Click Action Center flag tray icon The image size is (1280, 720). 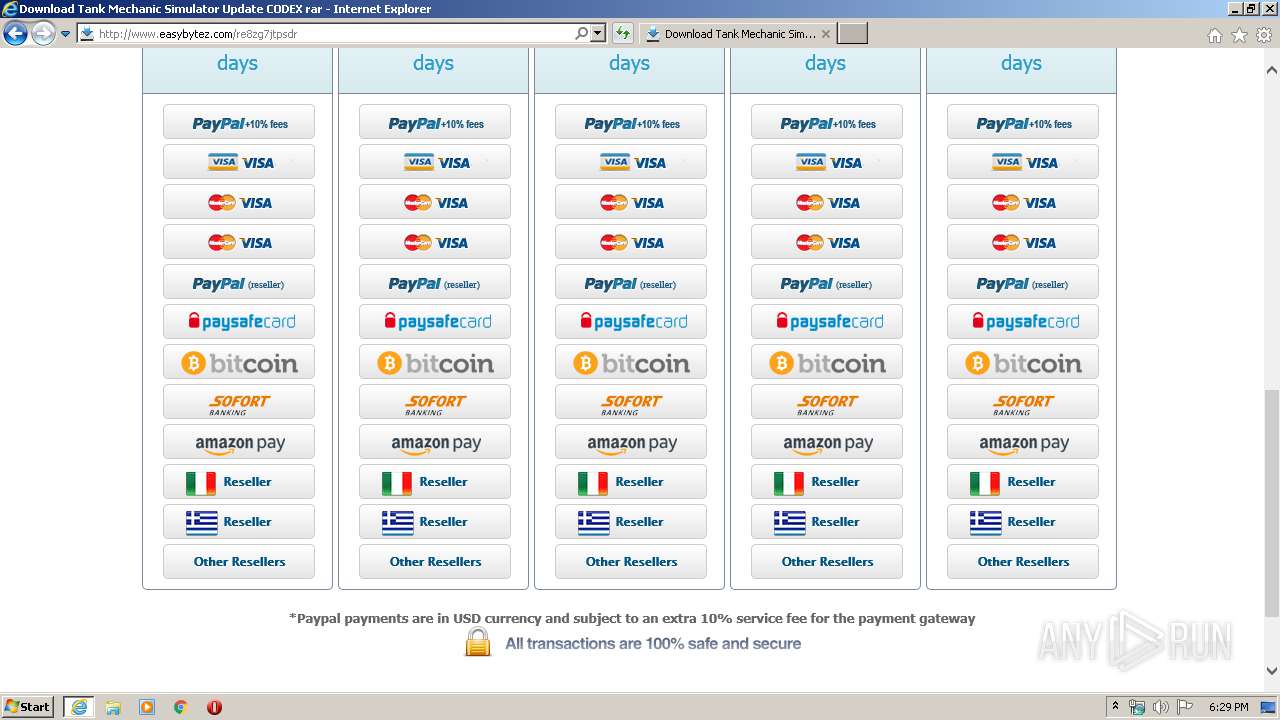pos(1185,707)
